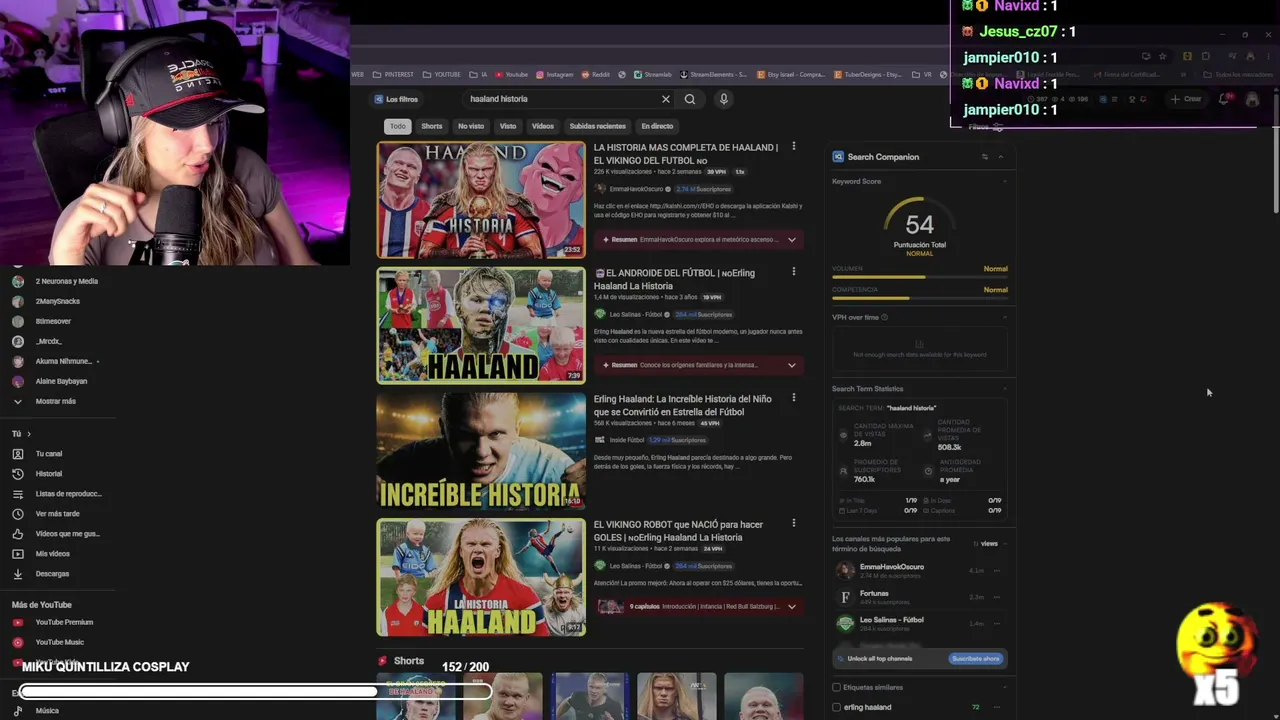This screenshot has width=1280, height=720.
Task: Open the 'INCREÍBLE HISTORIA' video thumbnail
Action: pos(481,451)
